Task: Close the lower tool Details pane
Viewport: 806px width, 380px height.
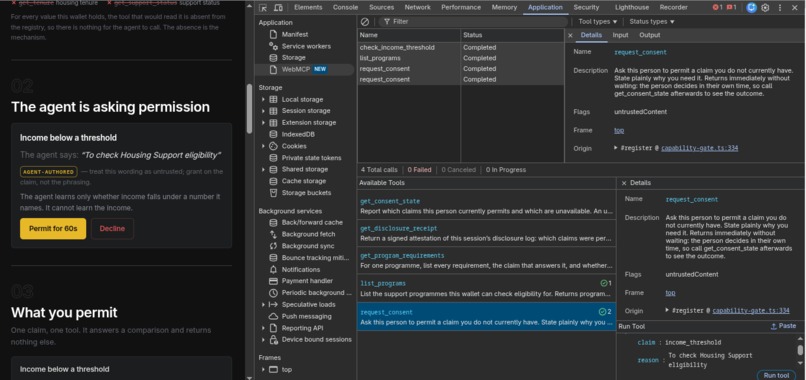Action: coord(624,183)
